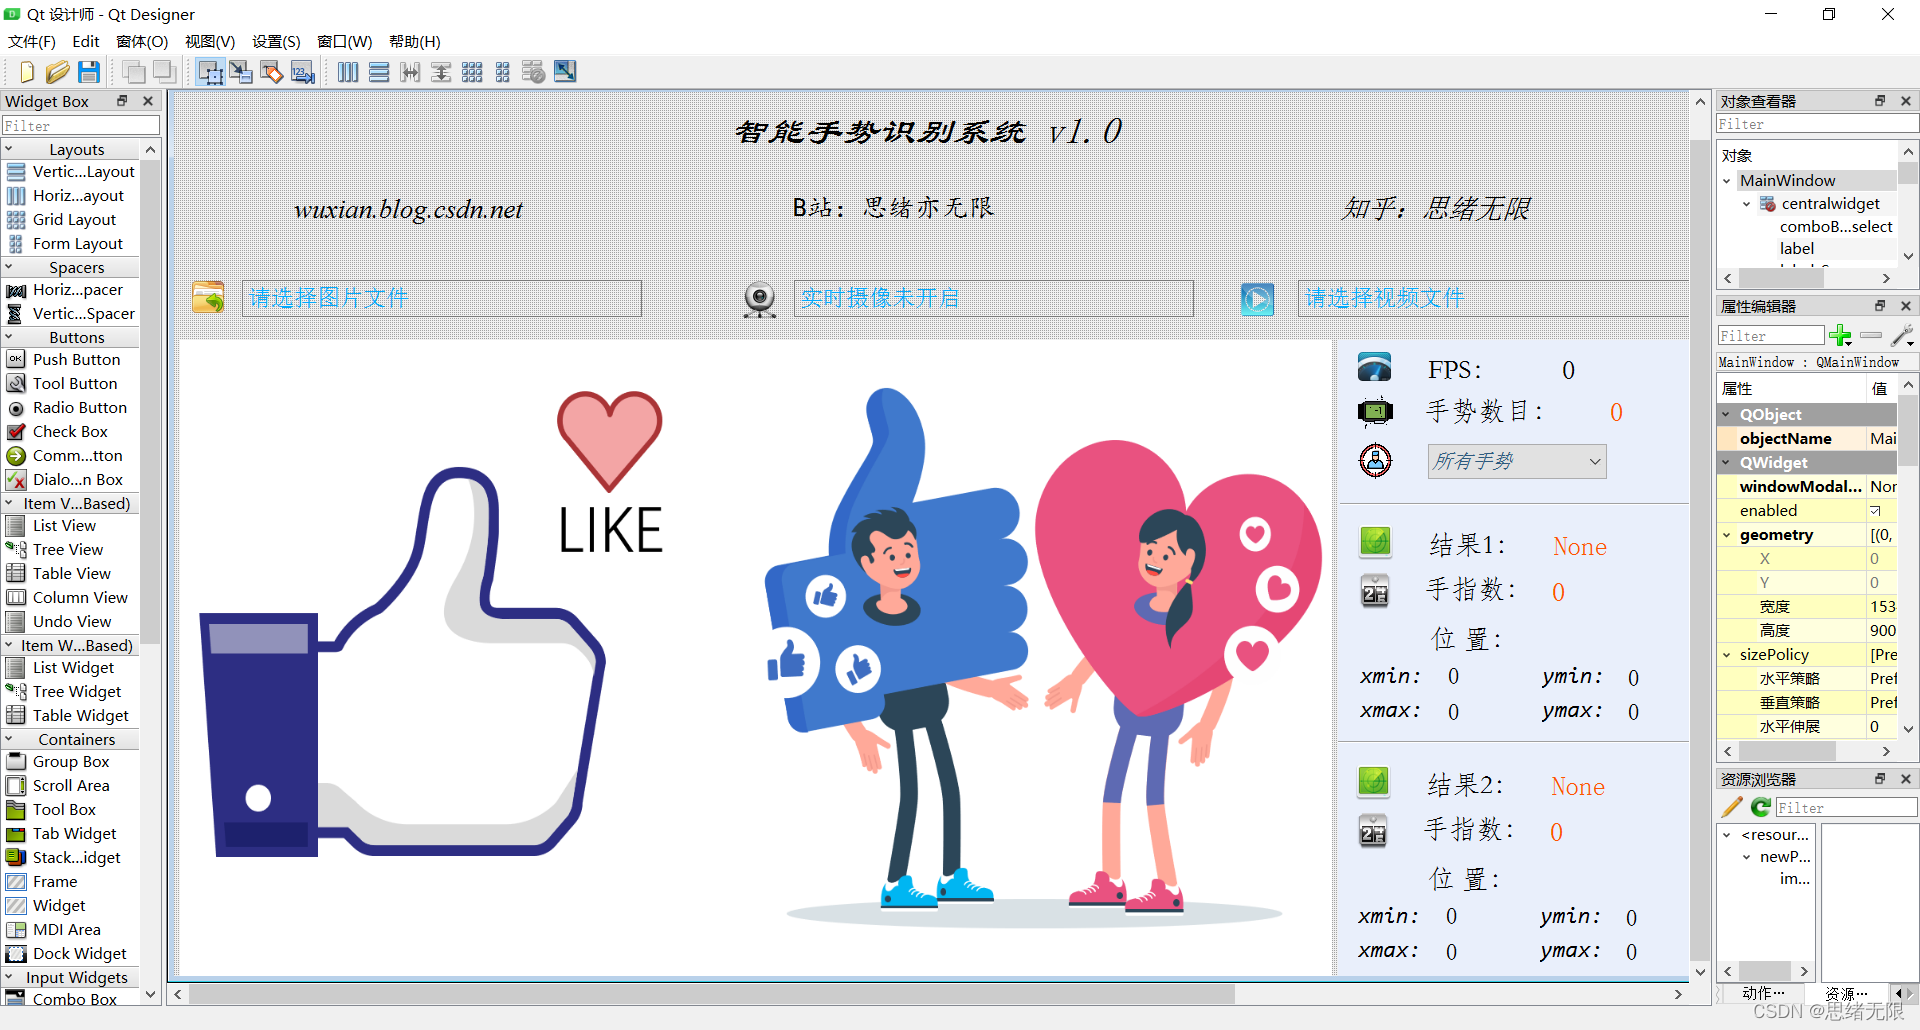Click the Send to back toolbar icon
The width and height of the screenshot is (1920, 1030).
click(165, 72)
